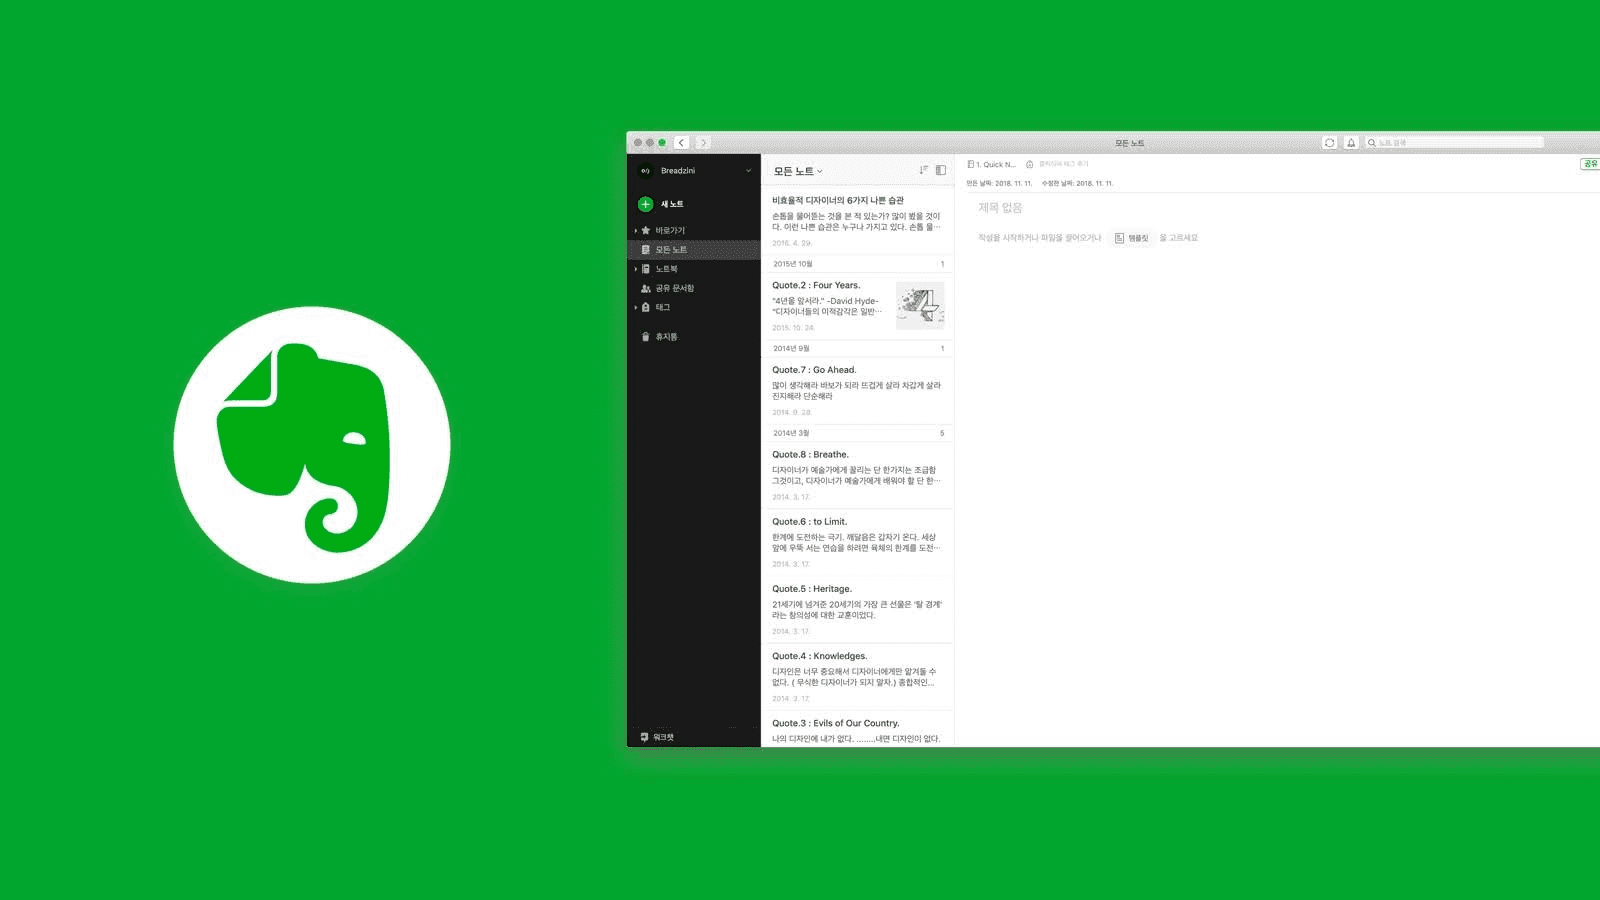Click the tag icon in the note header
This screenshot has height=900, width=1600.
[1030, 164]
